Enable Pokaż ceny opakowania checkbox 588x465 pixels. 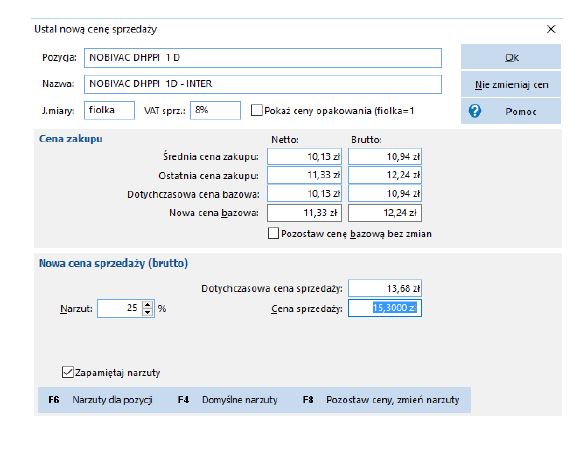pyautogui.click(x=256, y=110)
